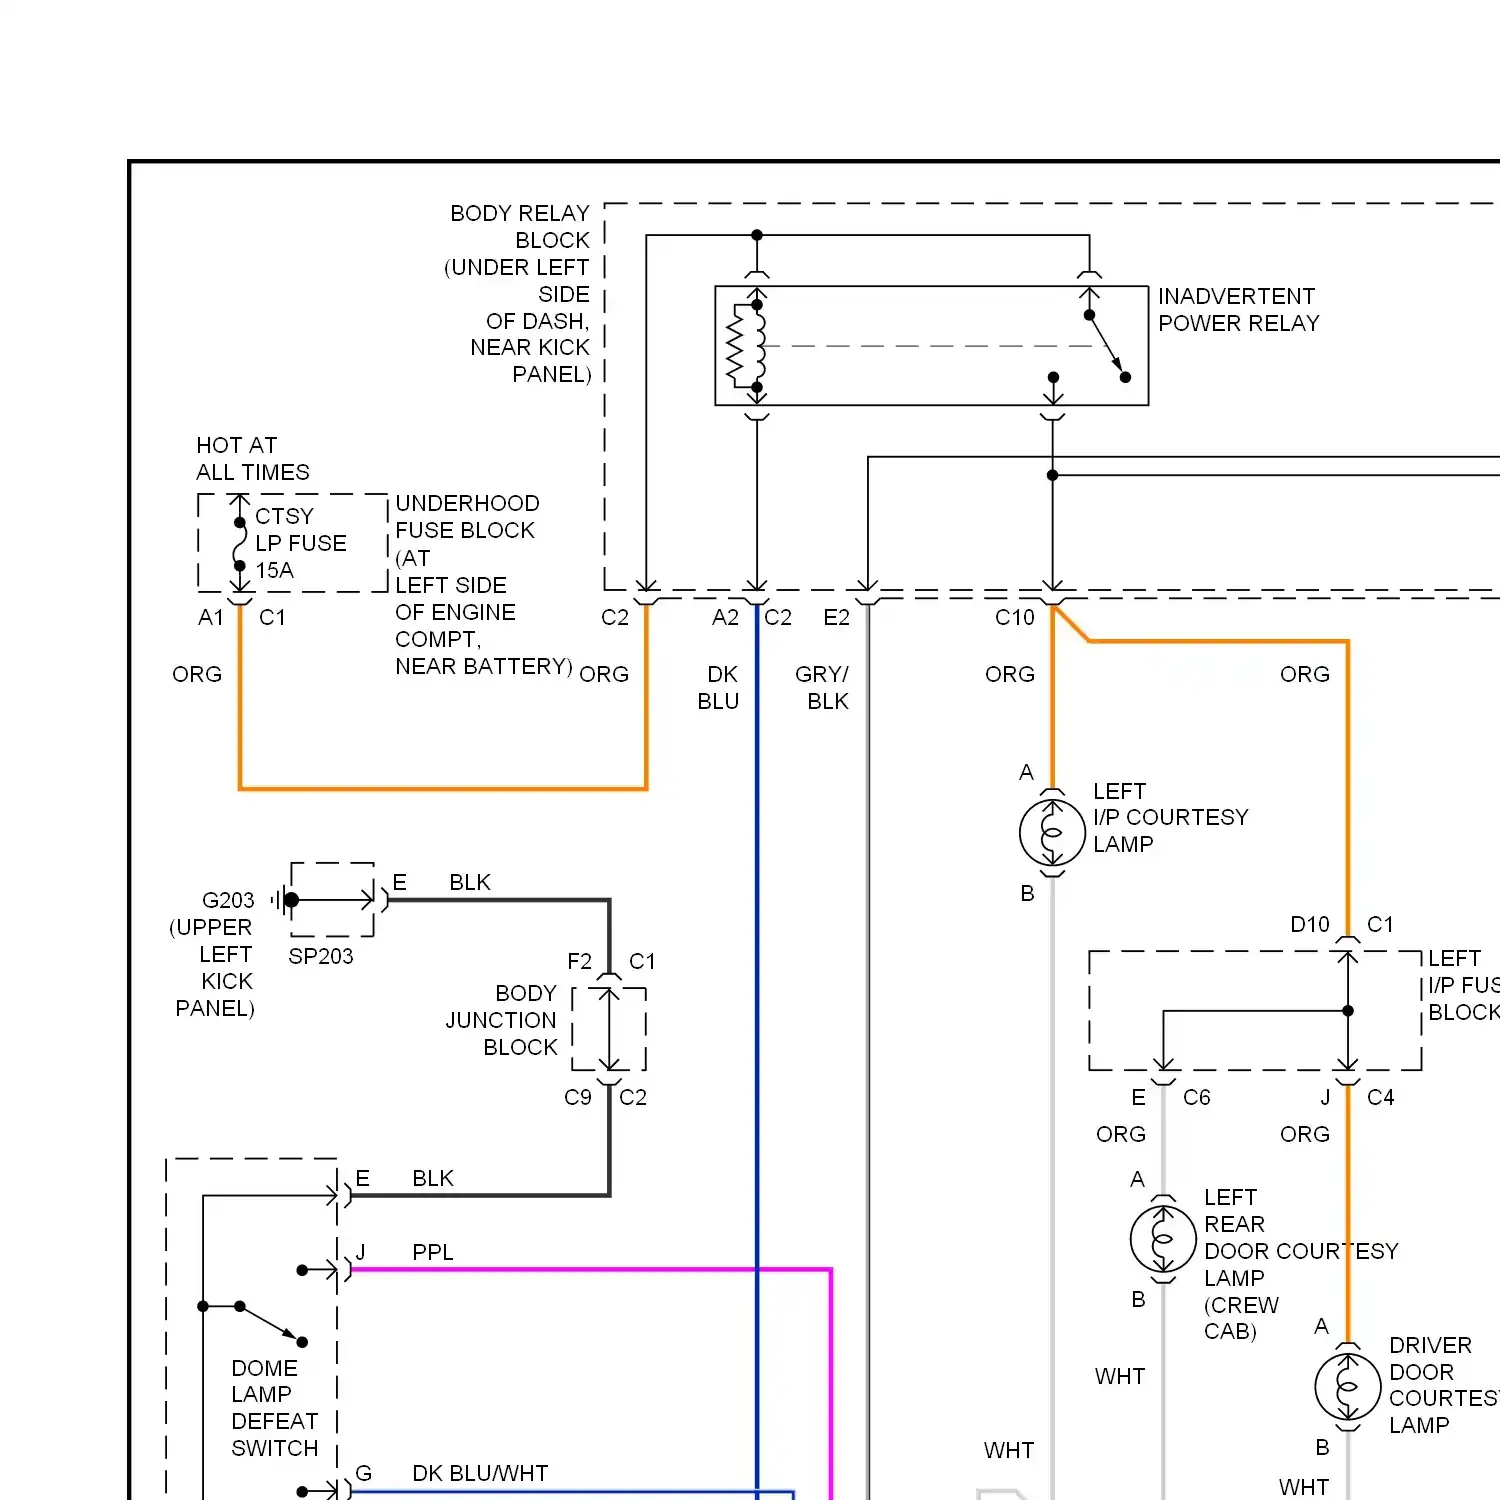
Task: Click the ORG label under terminal J C4
Action: click(1305, 1134)
